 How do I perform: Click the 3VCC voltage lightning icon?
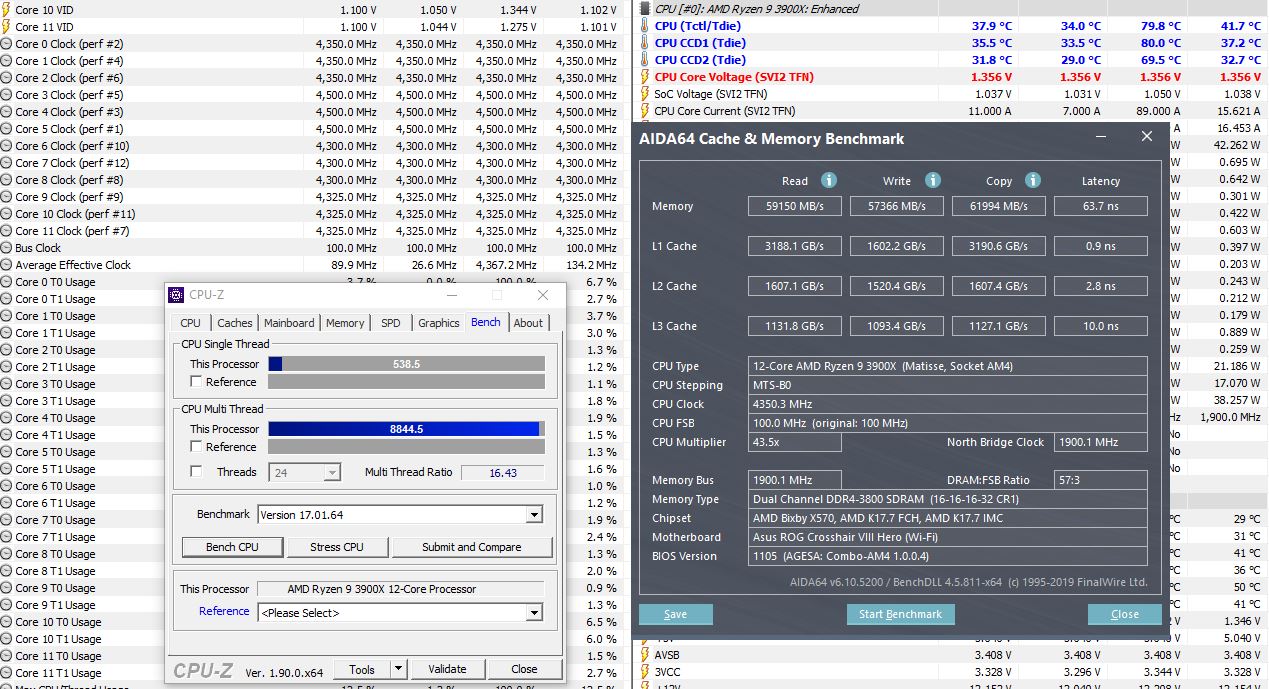pos(645,672)
